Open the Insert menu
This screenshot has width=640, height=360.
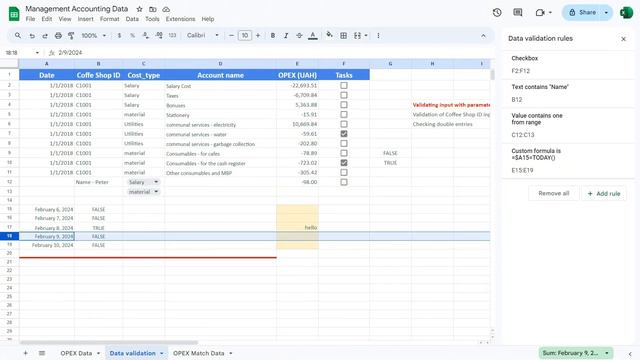[85, 19]
